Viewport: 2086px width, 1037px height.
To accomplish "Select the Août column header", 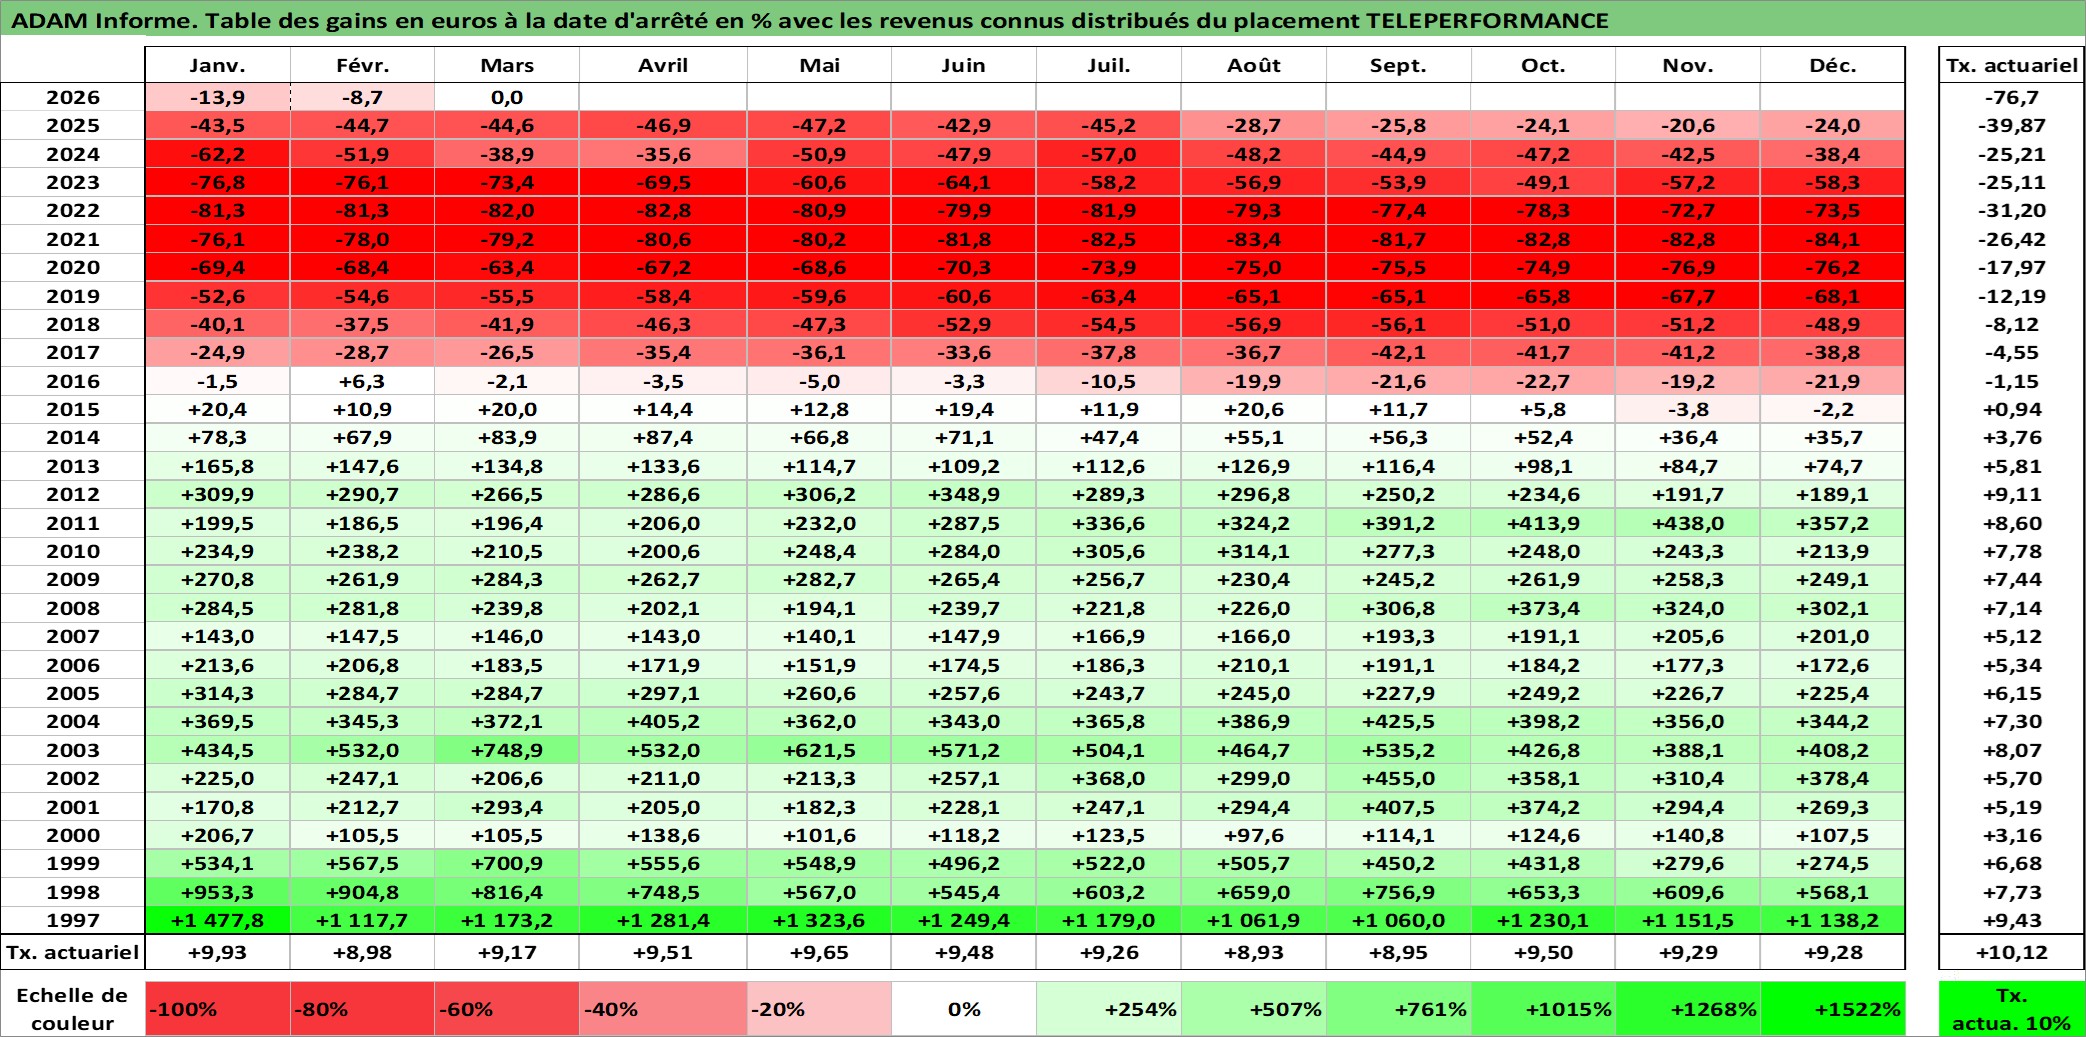I will (x=1254, y=65).
